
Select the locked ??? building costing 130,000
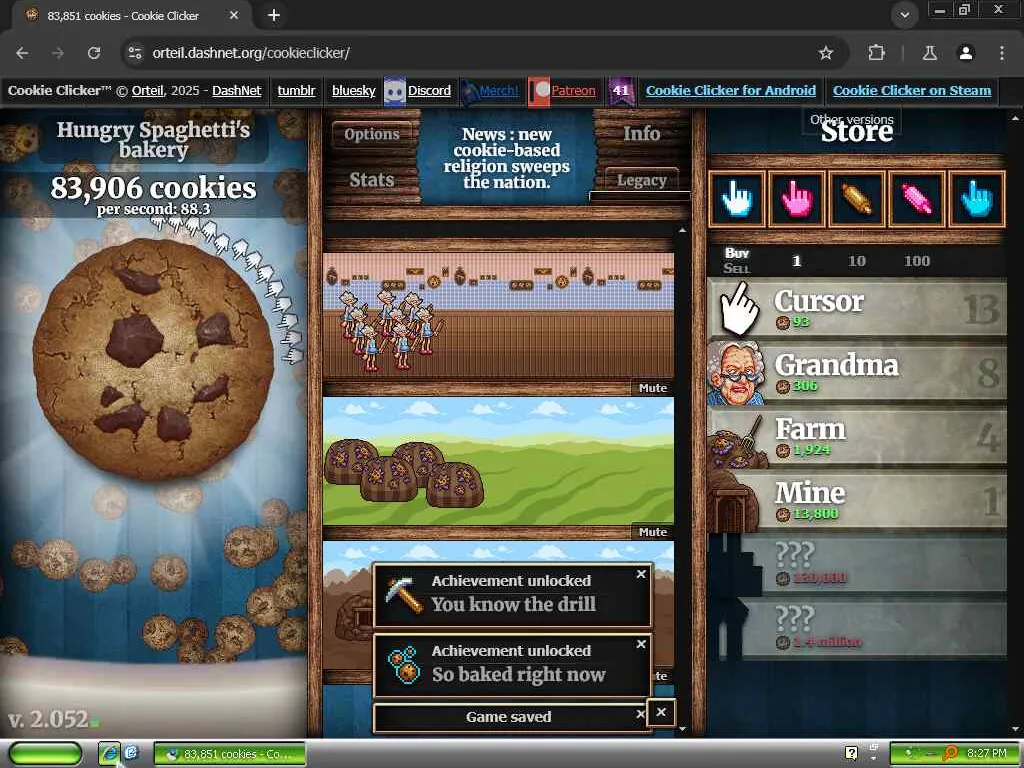click(x=857, y=564)
